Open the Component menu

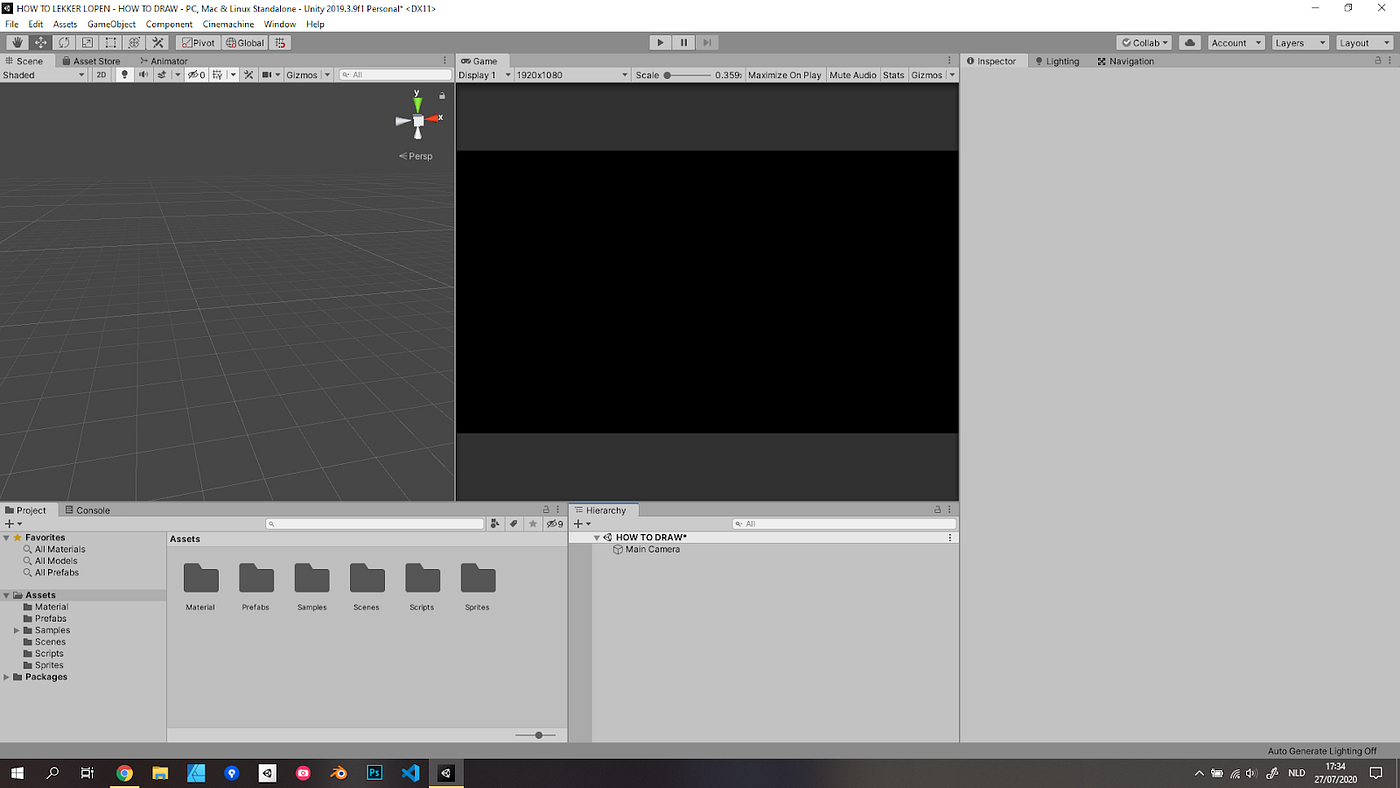point(169,24)
